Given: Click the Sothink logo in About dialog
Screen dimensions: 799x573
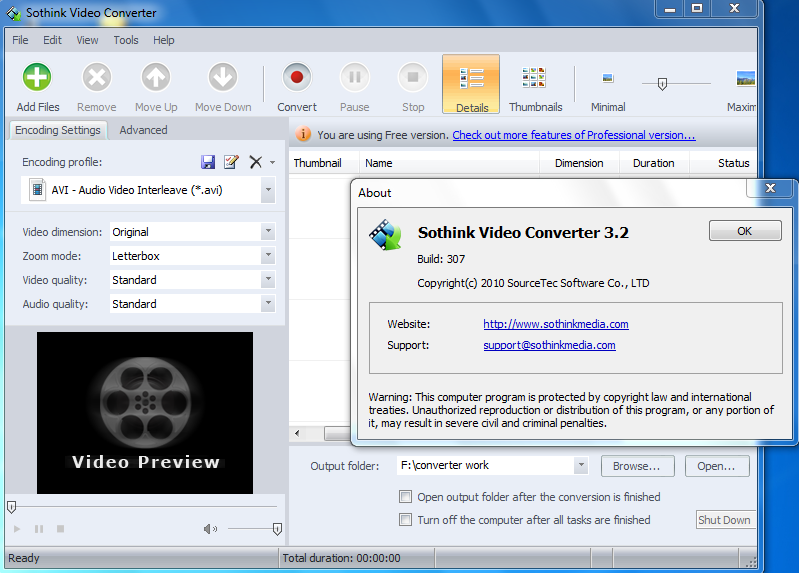Looking at the screenshot, I should pyautogui.click(x=385, y=235).
